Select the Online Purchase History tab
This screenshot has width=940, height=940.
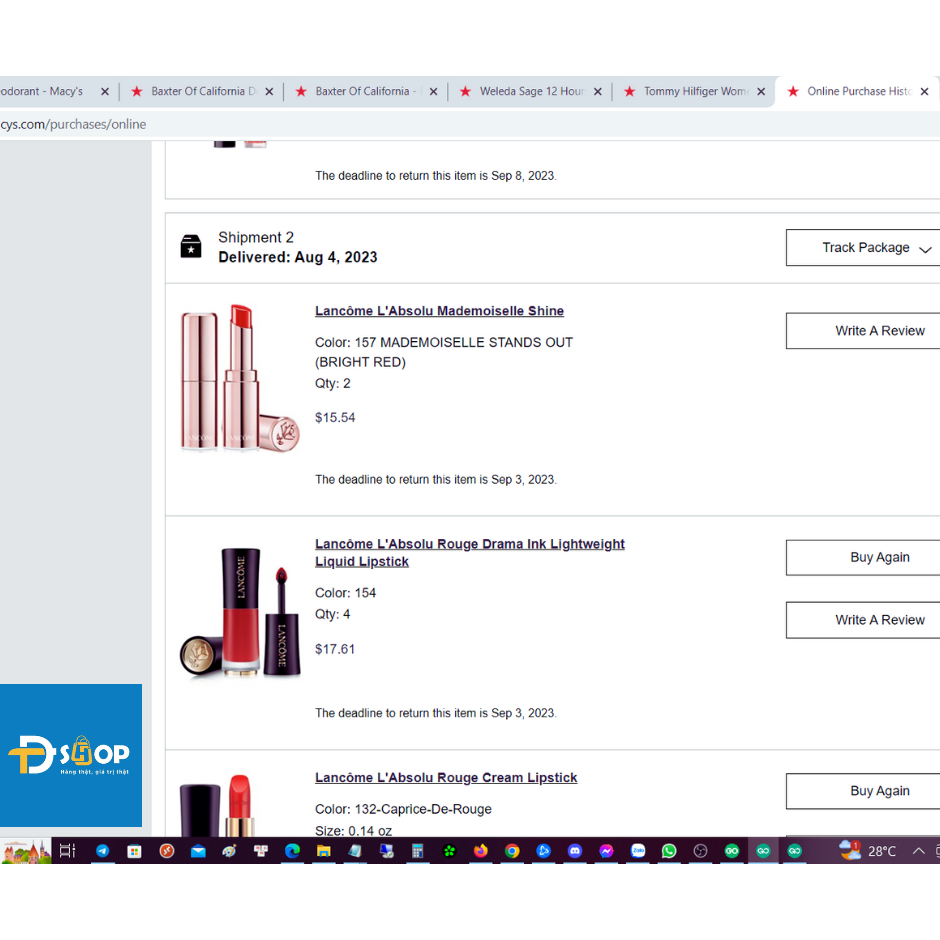[856, 91]
